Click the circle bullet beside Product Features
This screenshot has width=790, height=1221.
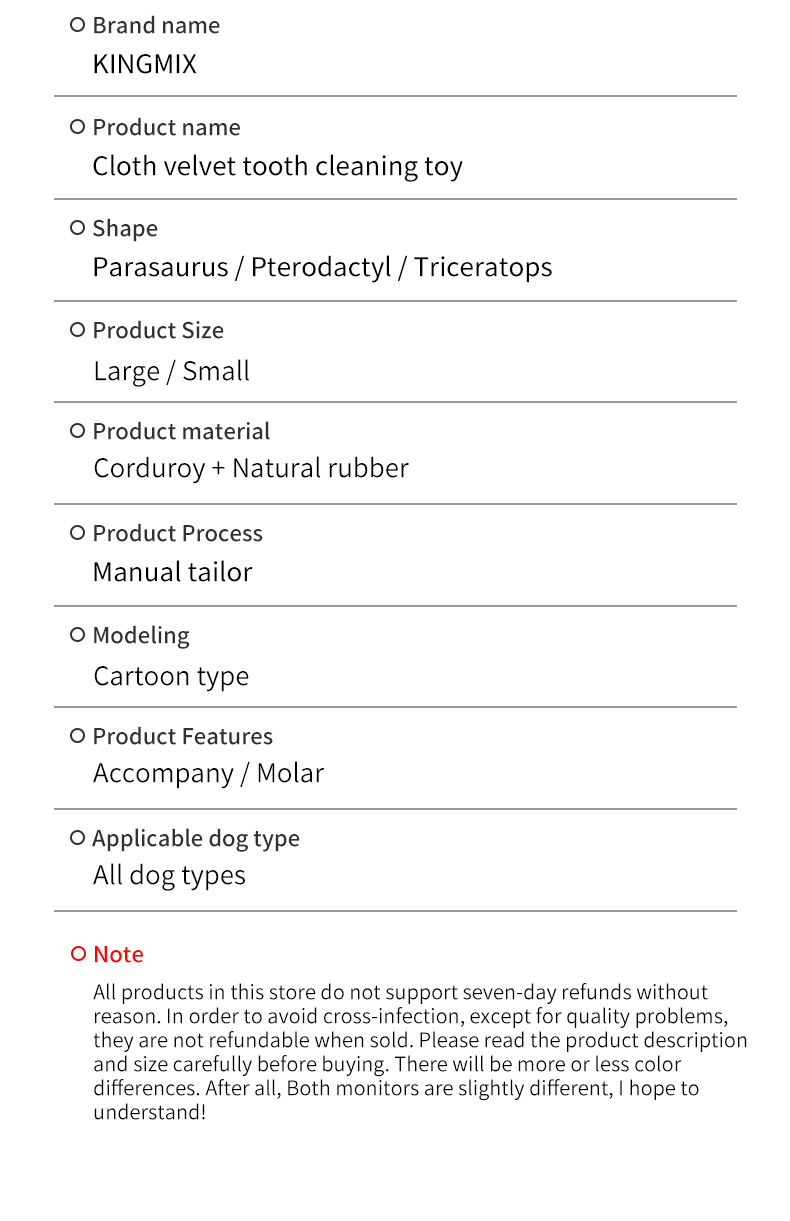78,736
